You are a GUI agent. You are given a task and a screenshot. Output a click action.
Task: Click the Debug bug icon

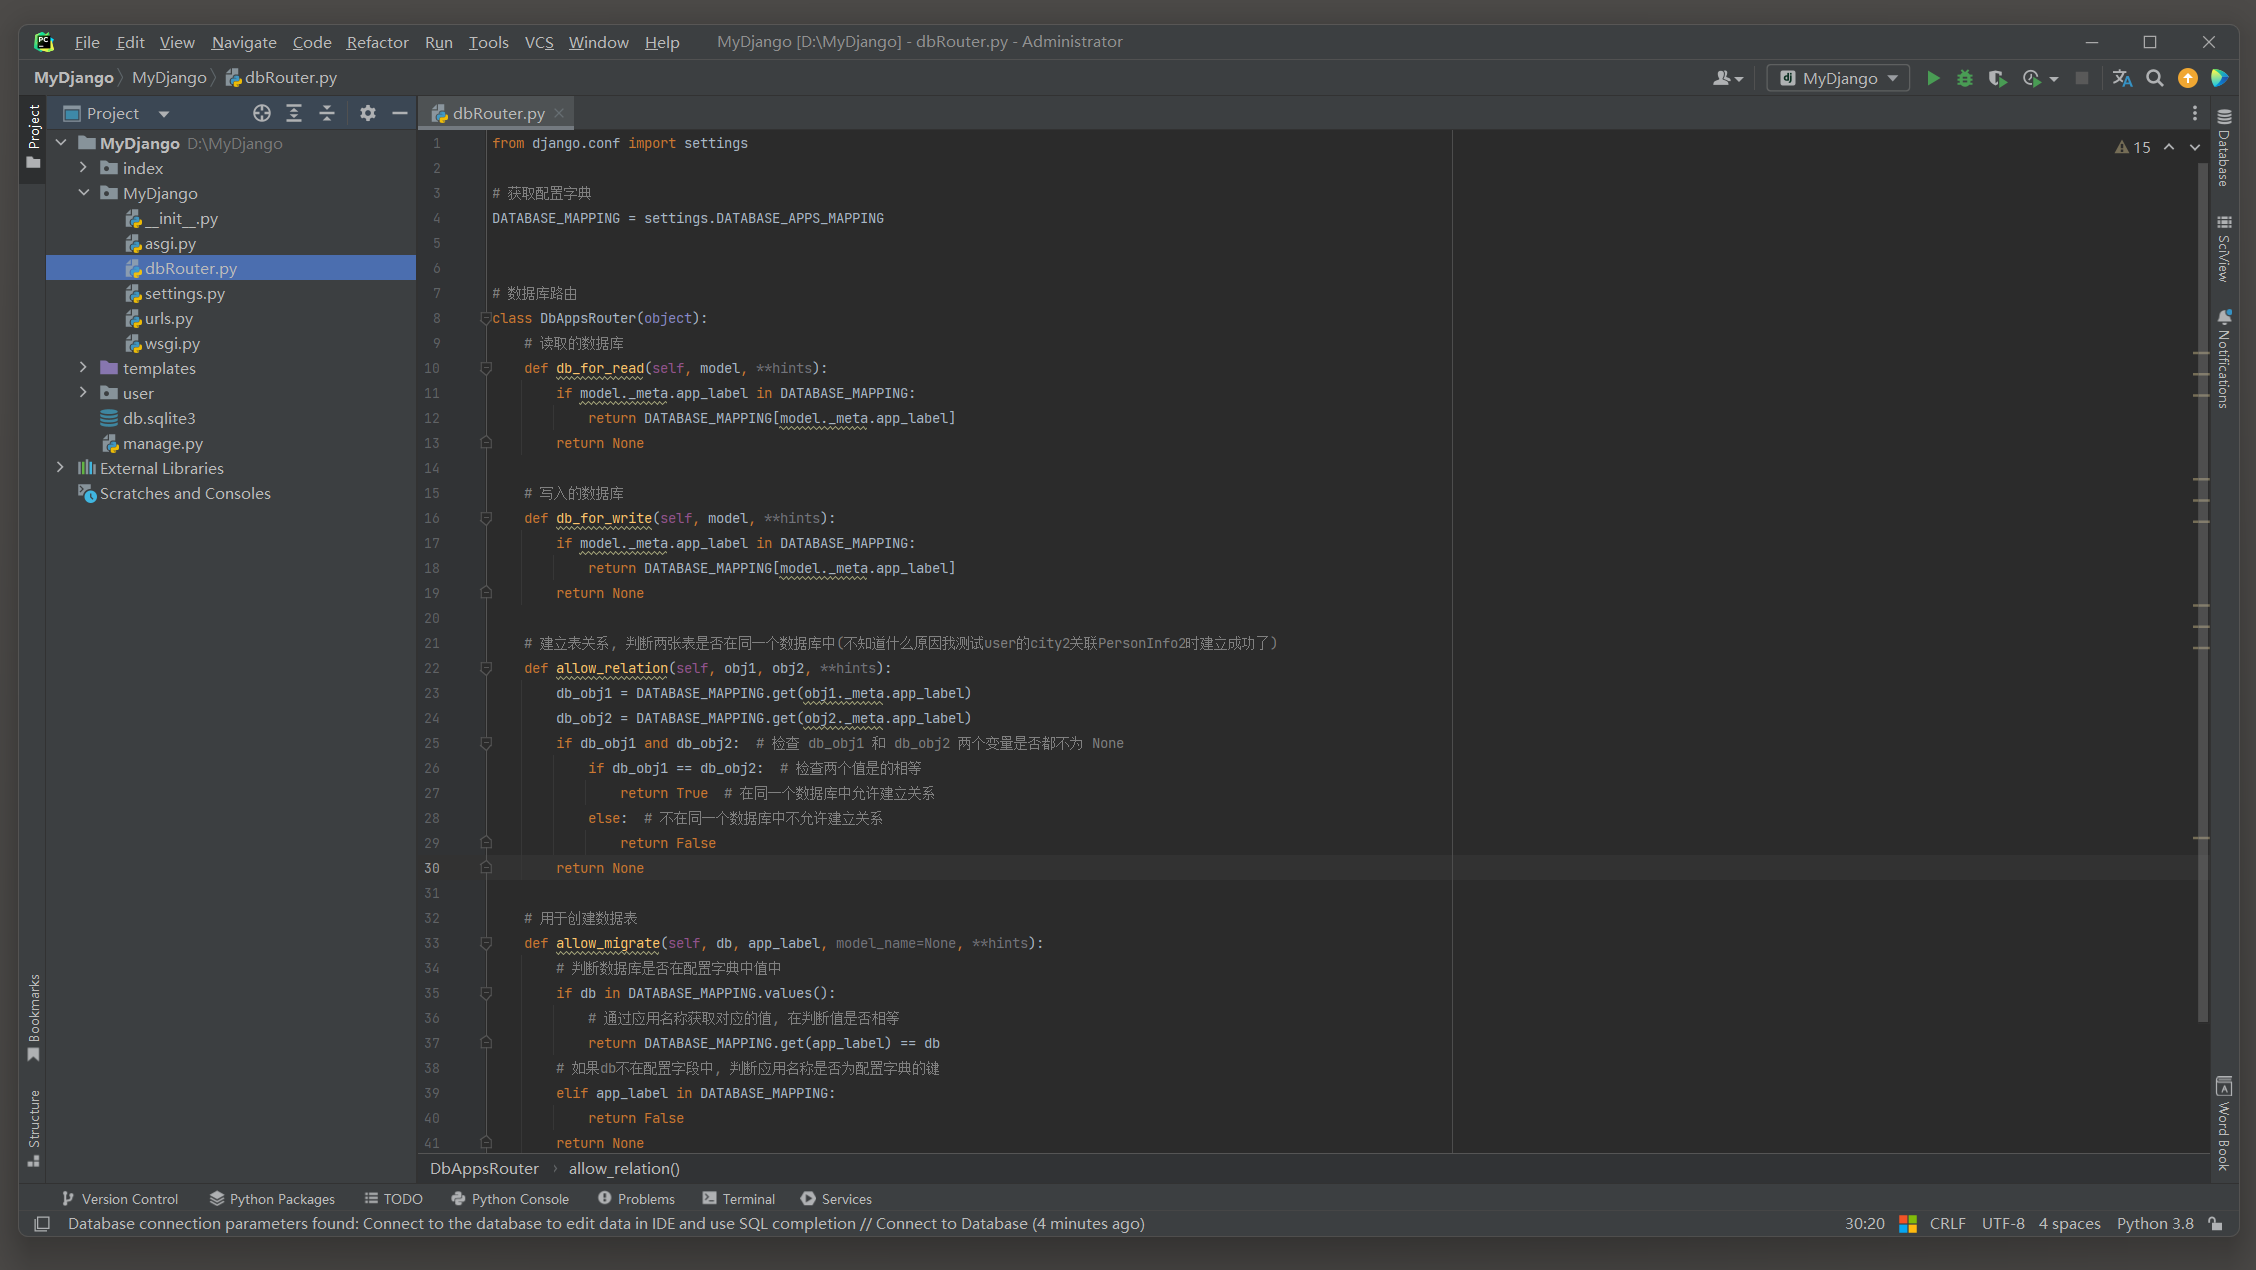[1965, 78]
